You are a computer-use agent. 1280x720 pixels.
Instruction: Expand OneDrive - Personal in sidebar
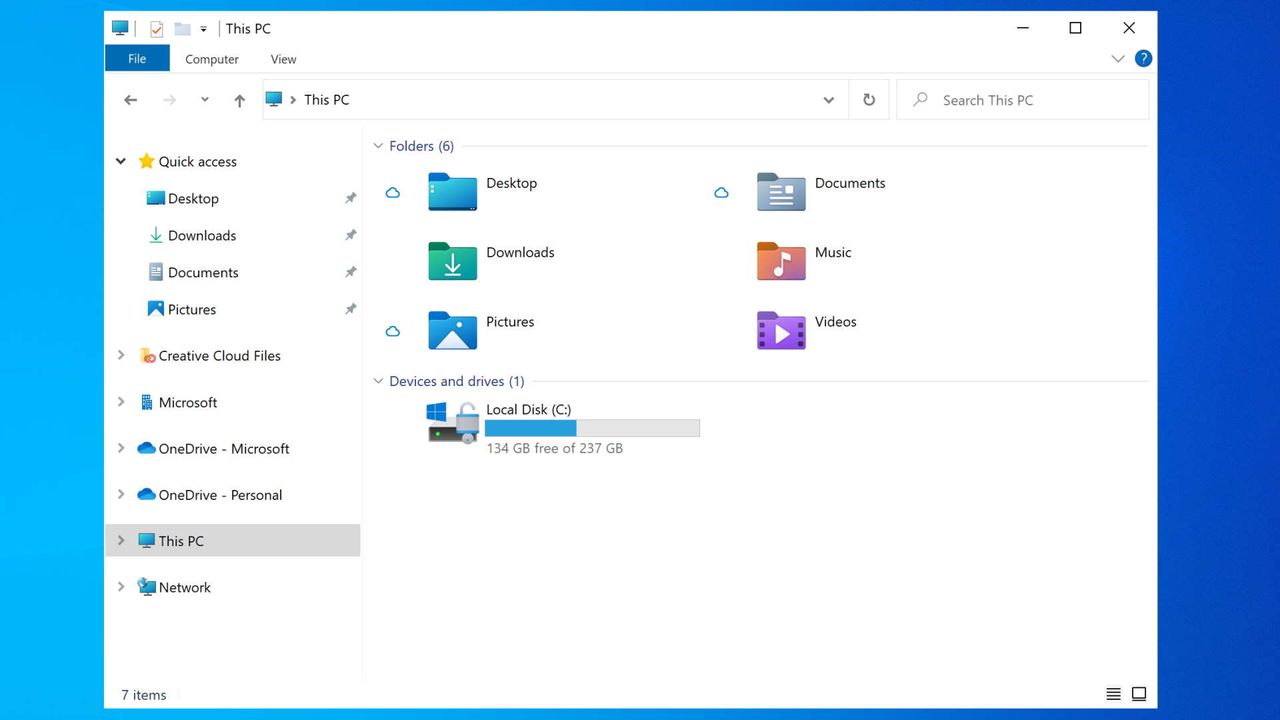[x=121, y=494]
